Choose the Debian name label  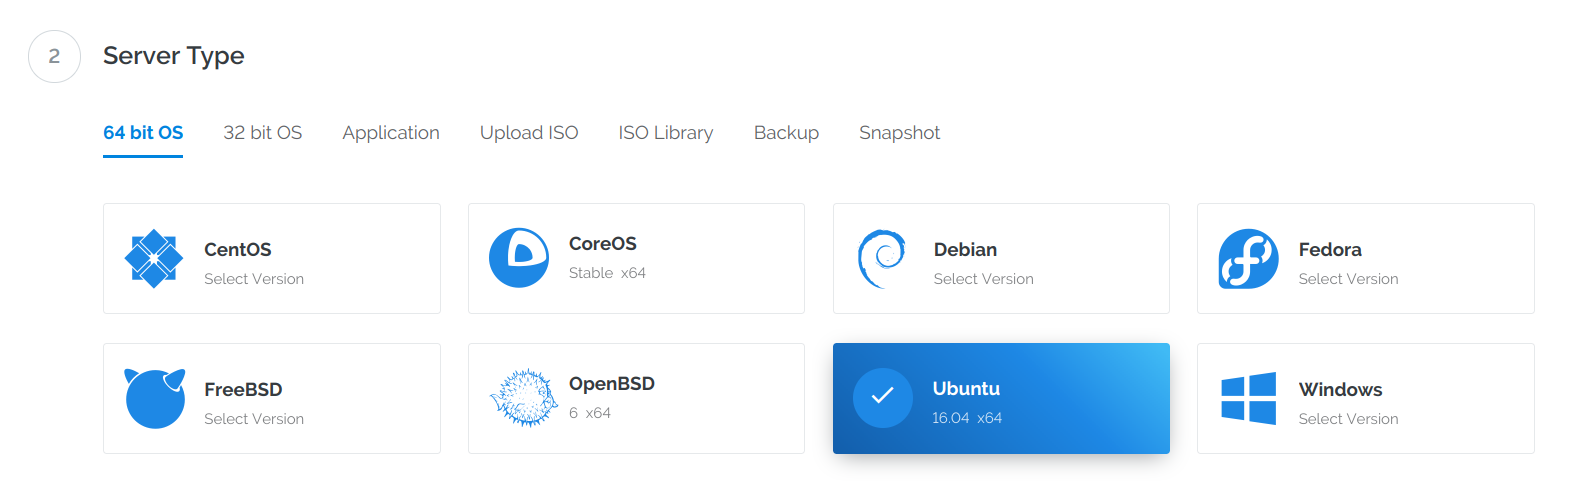(965, 250)
